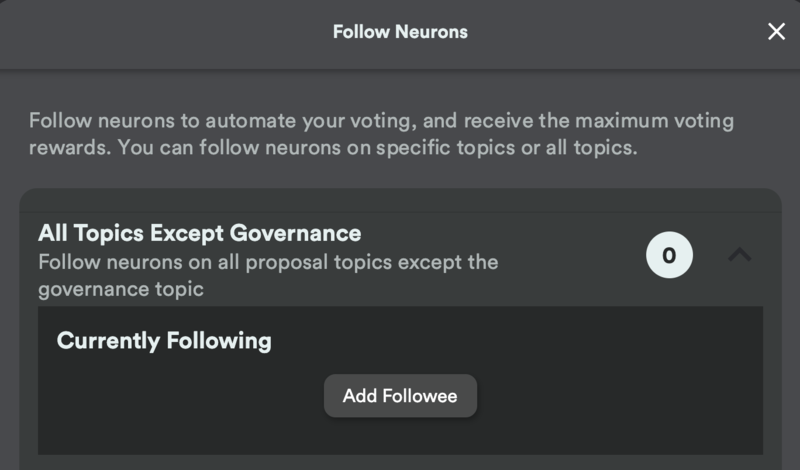
Task: Hide the Currently Following list via the chevron
Action: point(739,254)
